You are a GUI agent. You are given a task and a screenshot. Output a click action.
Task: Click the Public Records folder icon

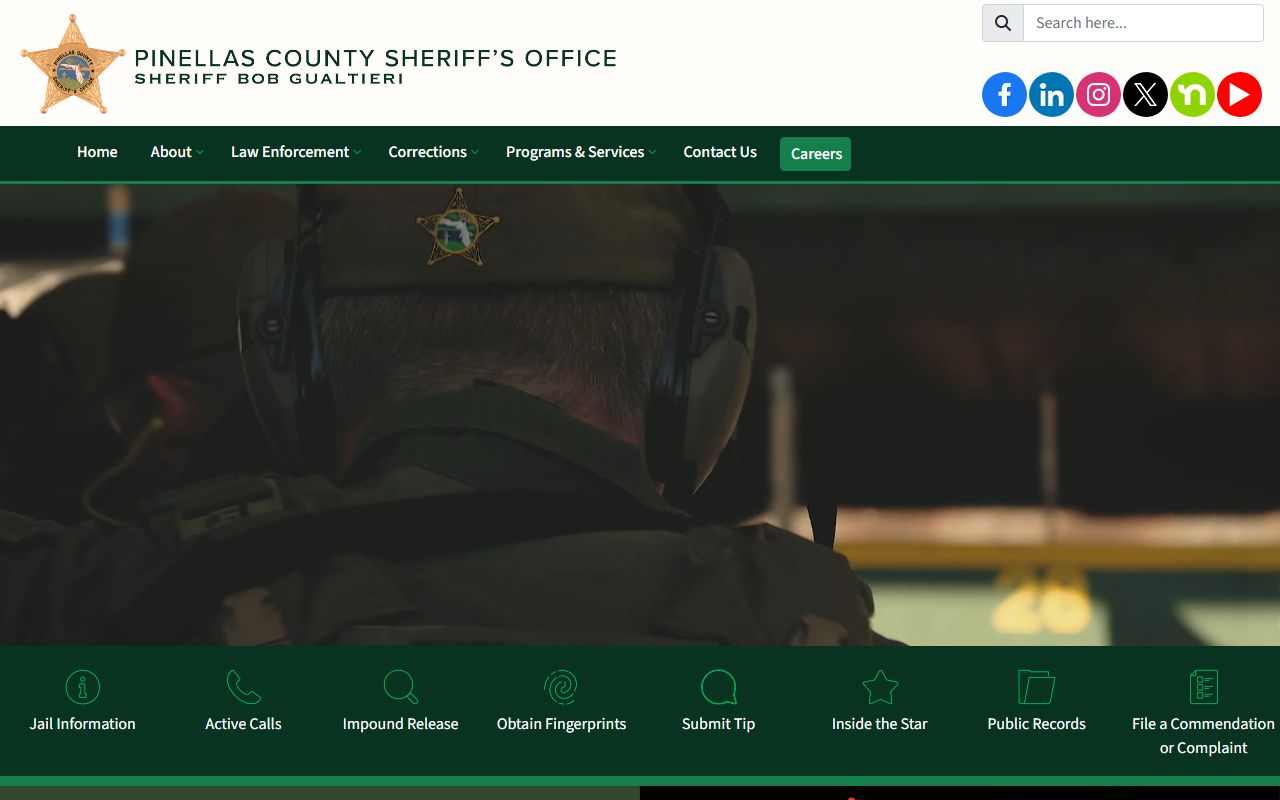click(x=1036, y=687)
